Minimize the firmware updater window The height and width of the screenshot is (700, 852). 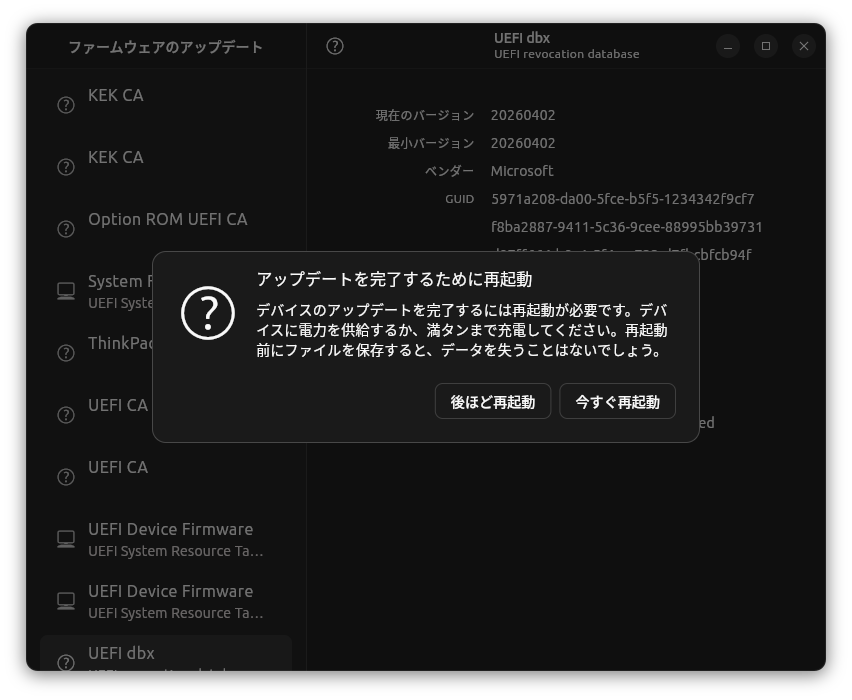click(728, 46)
